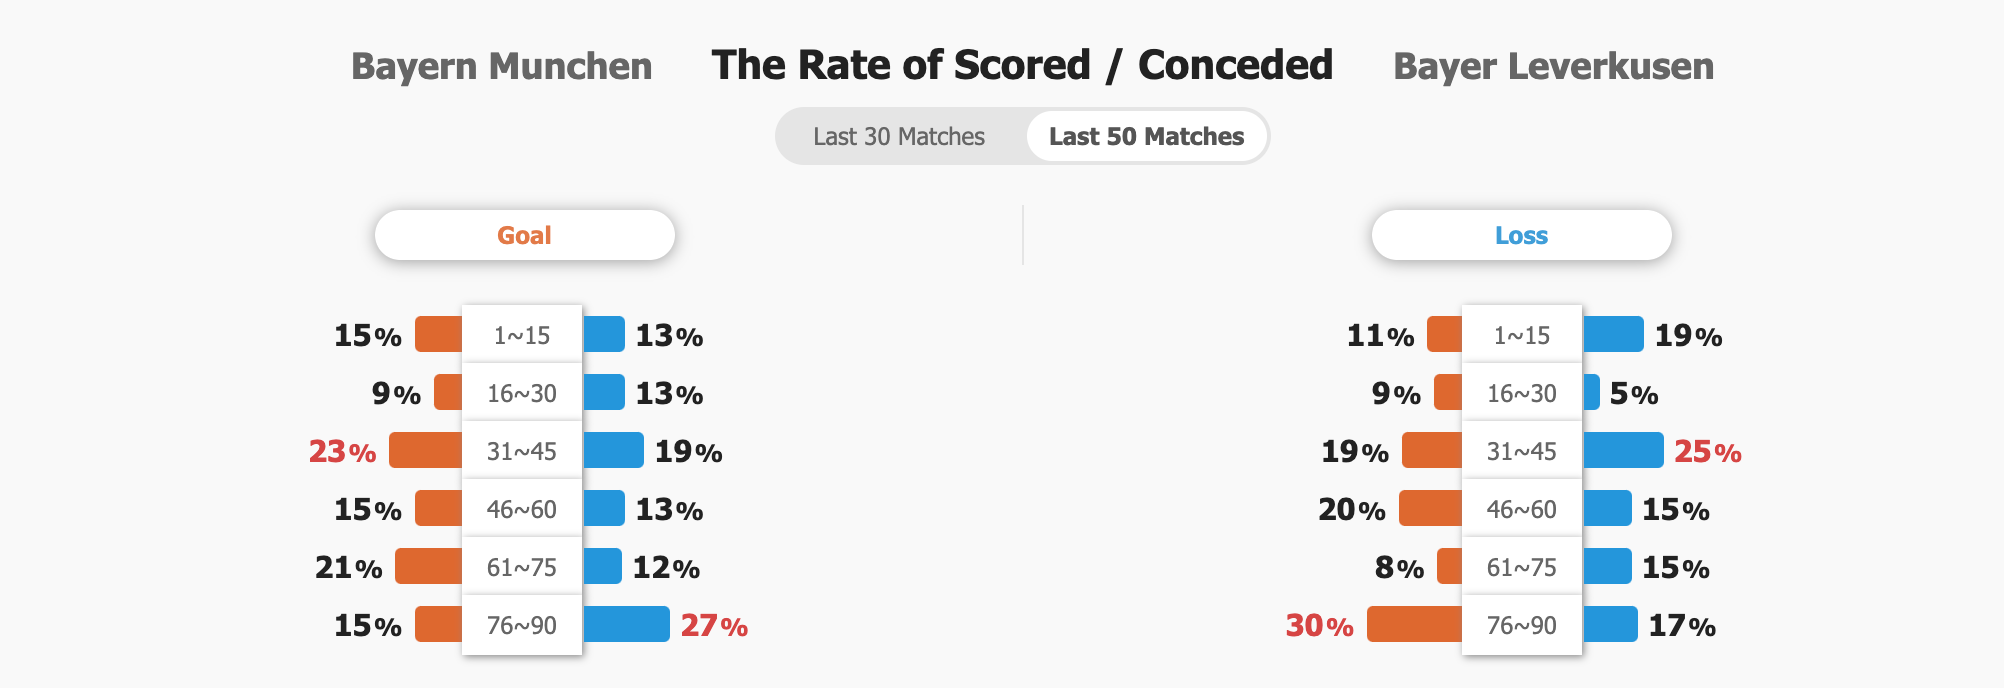Click the Goal 76~90 minute label

pyautogui.click(x=522, y=625)
